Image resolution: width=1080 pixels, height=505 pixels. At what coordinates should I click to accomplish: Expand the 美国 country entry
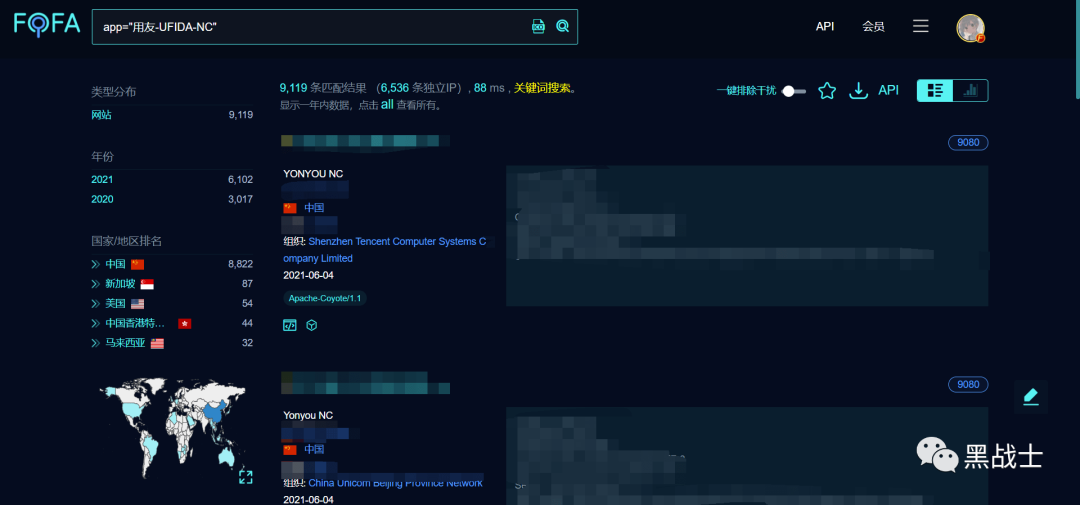click(96, 304)
